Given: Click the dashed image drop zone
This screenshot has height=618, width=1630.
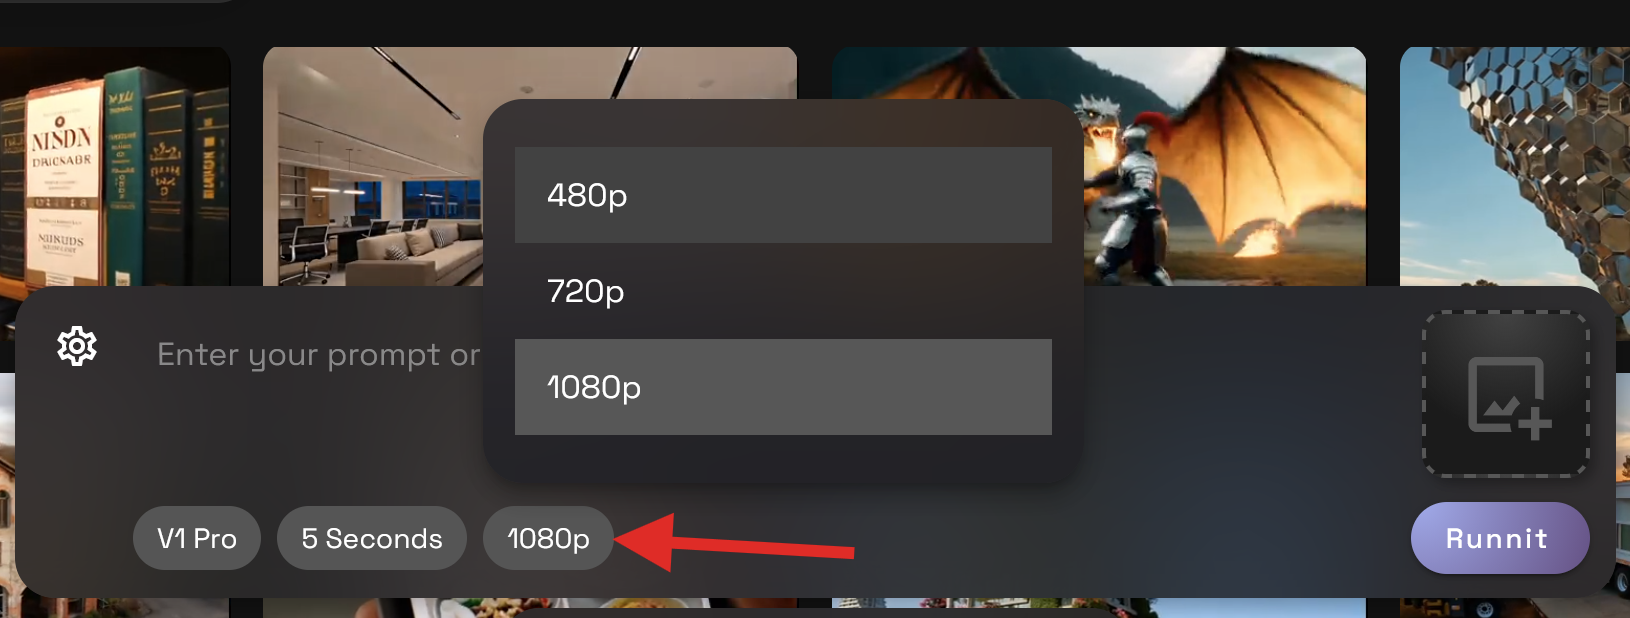Looking at the screenshot, I should coord(1506,394).
